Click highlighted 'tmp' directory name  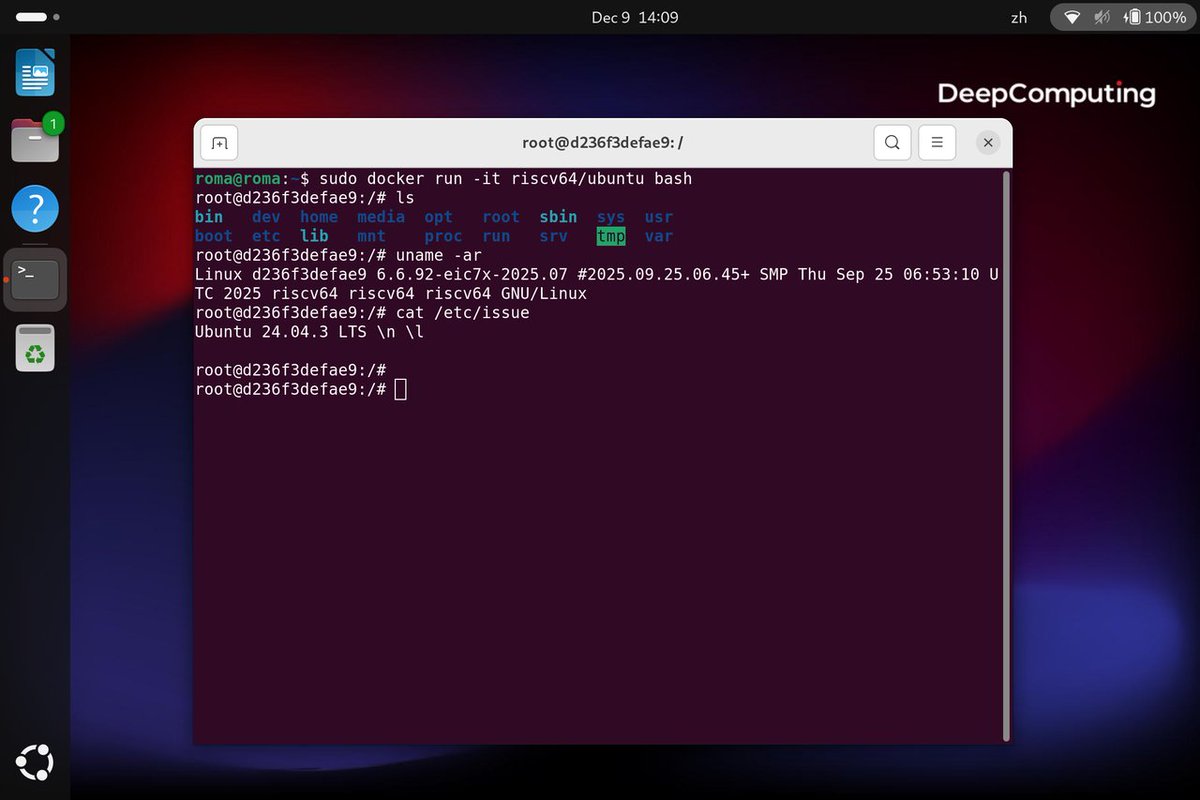[x=611, y=236]
